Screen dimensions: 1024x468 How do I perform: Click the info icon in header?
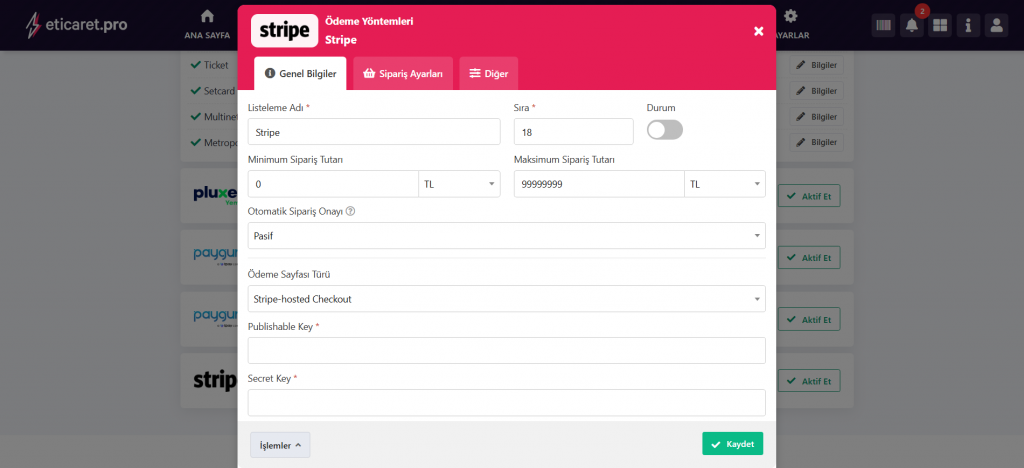[x=967, y=26]
